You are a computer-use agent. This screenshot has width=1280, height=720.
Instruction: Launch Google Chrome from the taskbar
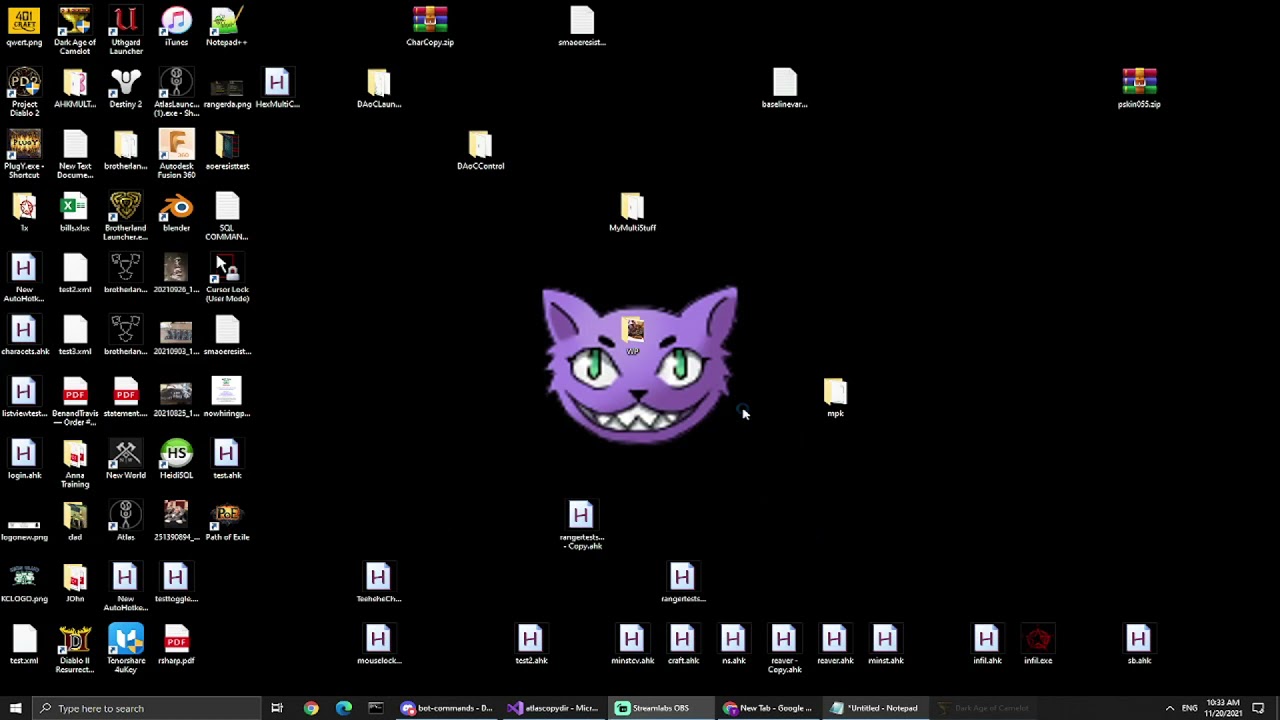[x=311, y=708]
